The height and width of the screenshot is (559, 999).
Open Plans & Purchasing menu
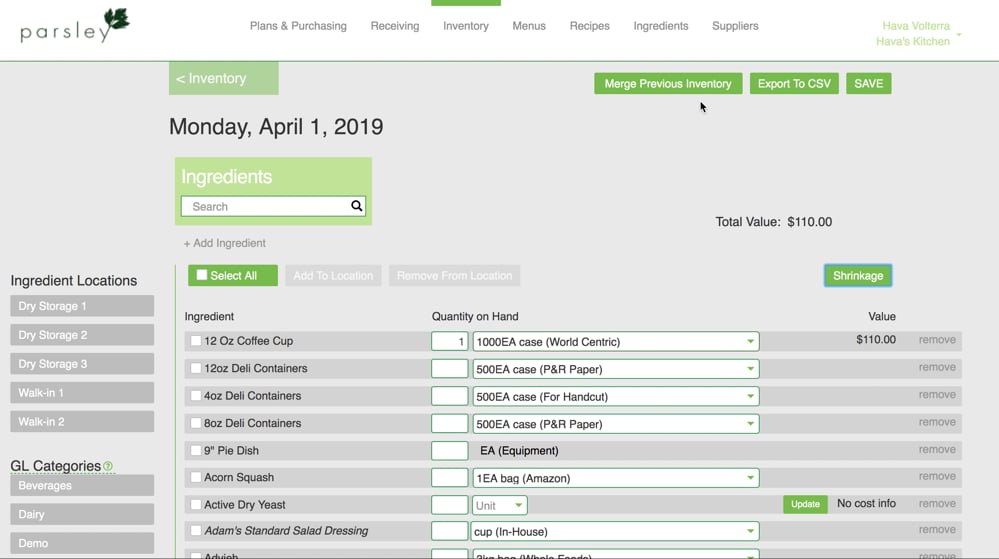point(298,26)
